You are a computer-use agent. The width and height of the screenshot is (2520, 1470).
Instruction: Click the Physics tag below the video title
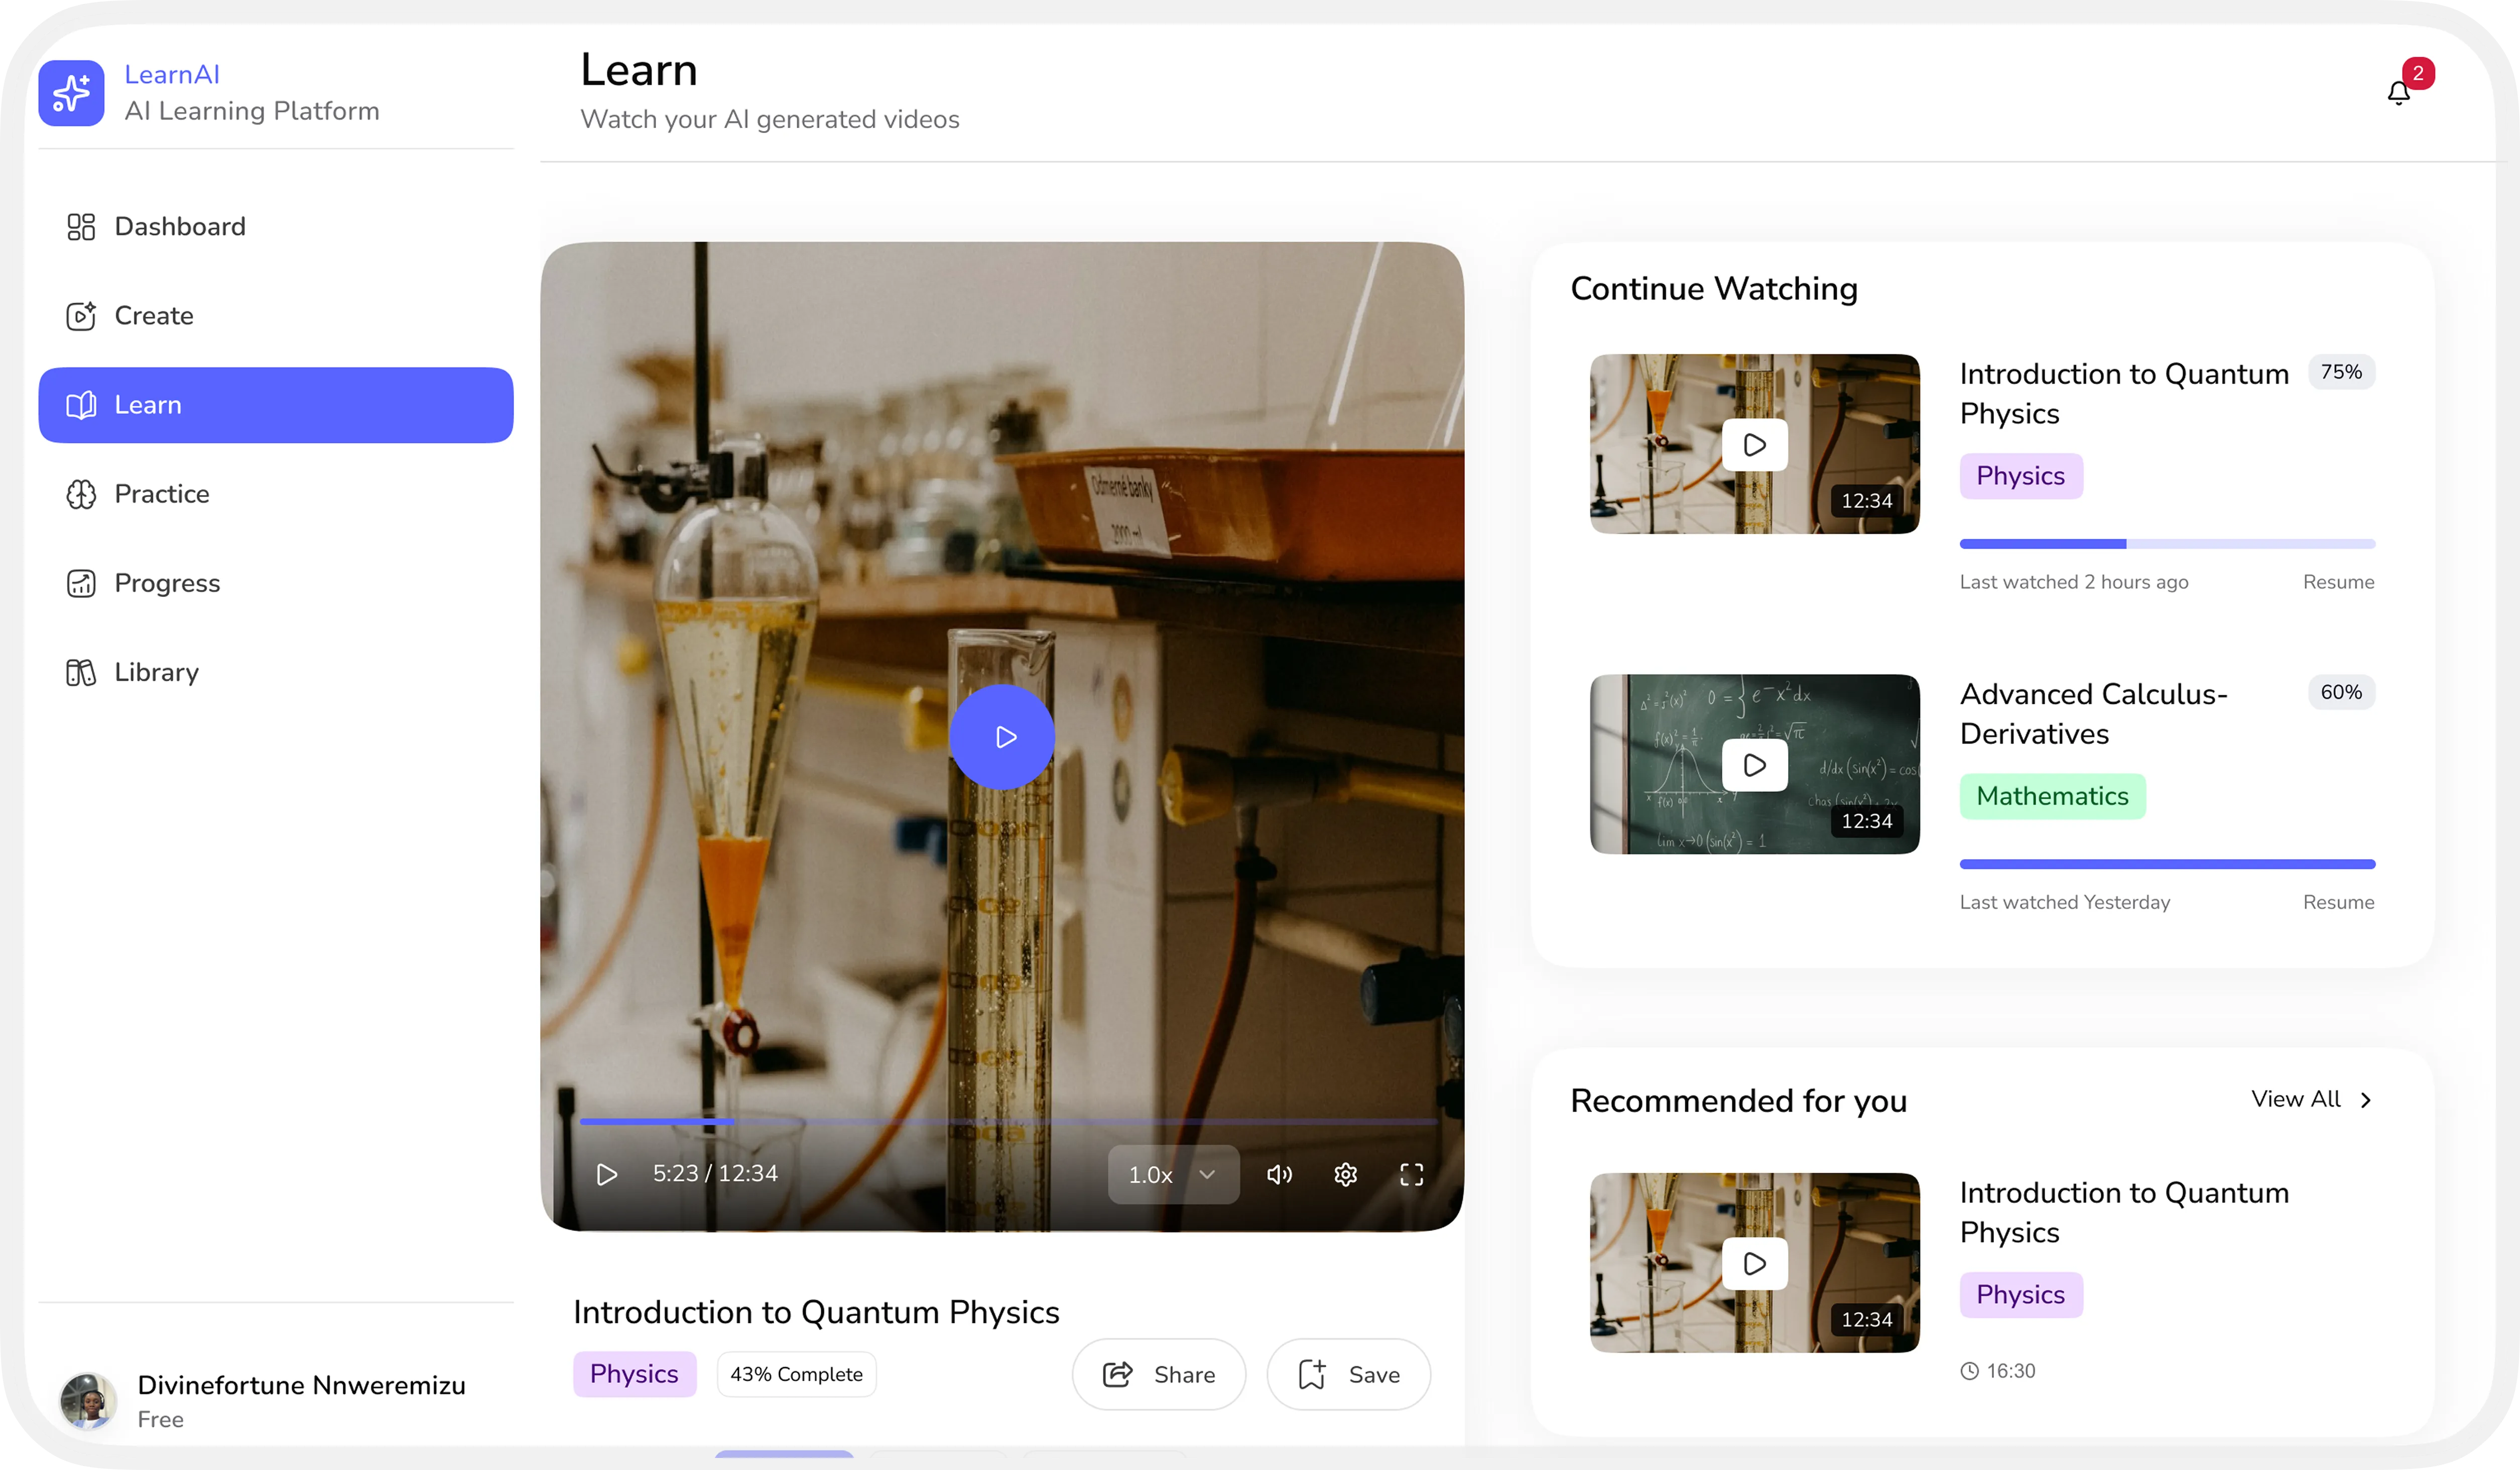pyautogui.click(x=634, y=1374)
